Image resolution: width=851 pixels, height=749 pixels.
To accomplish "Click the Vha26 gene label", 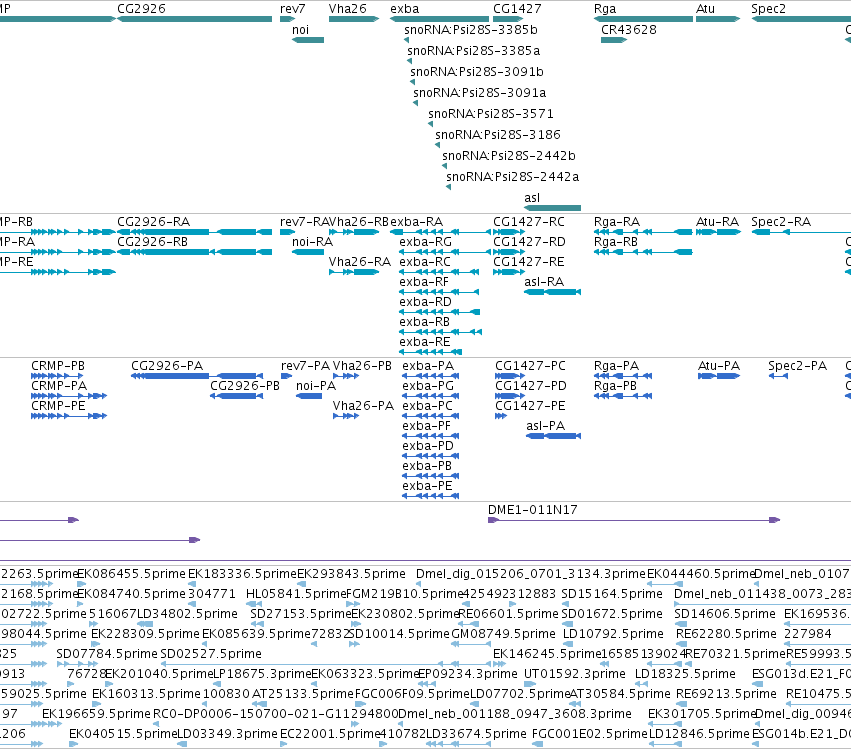I will (x=347, y=9).
